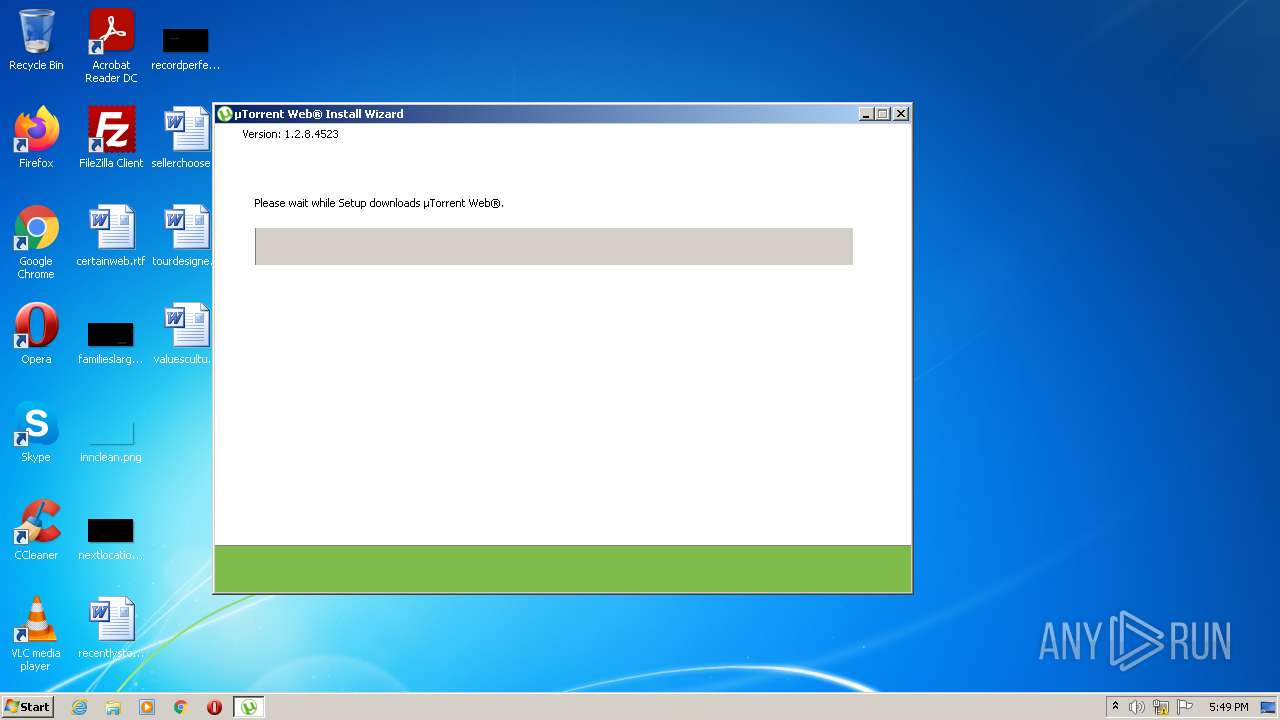1280x720 pixels.
Task: Minimize the µTorrent Web Install Wizard
Action: [866, 114]
